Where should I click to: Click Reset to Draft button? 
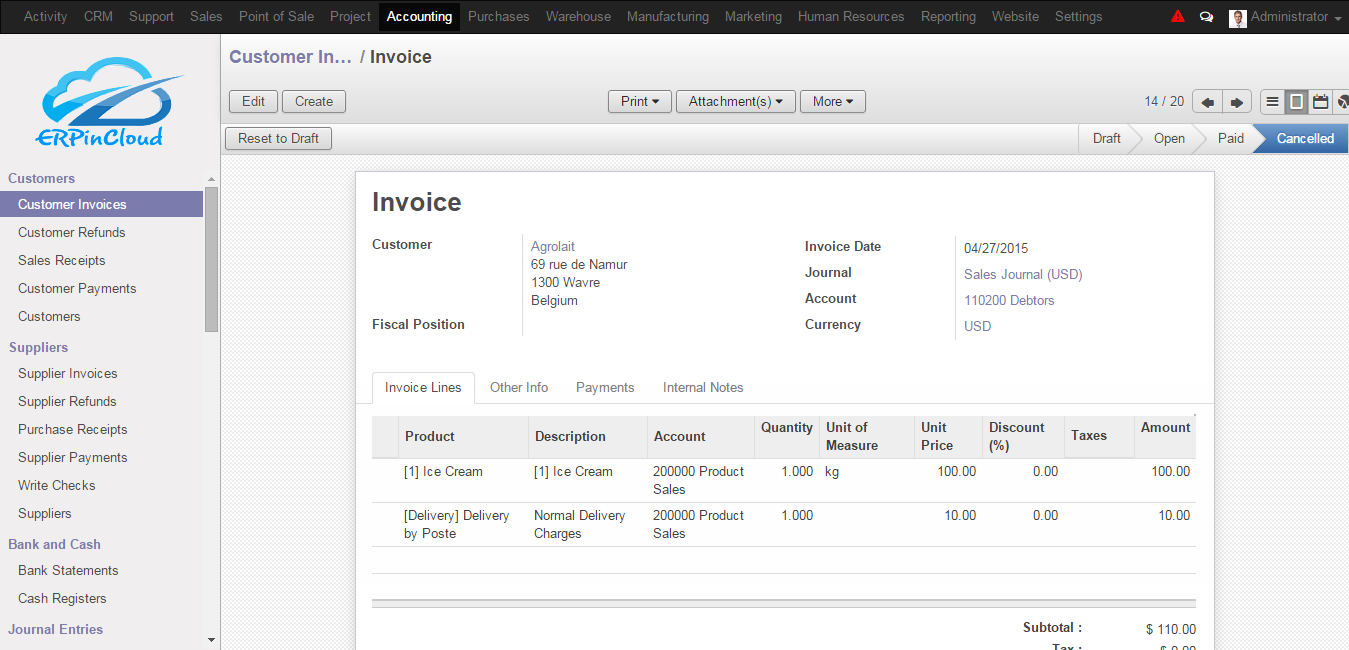[x=278, y=139]
